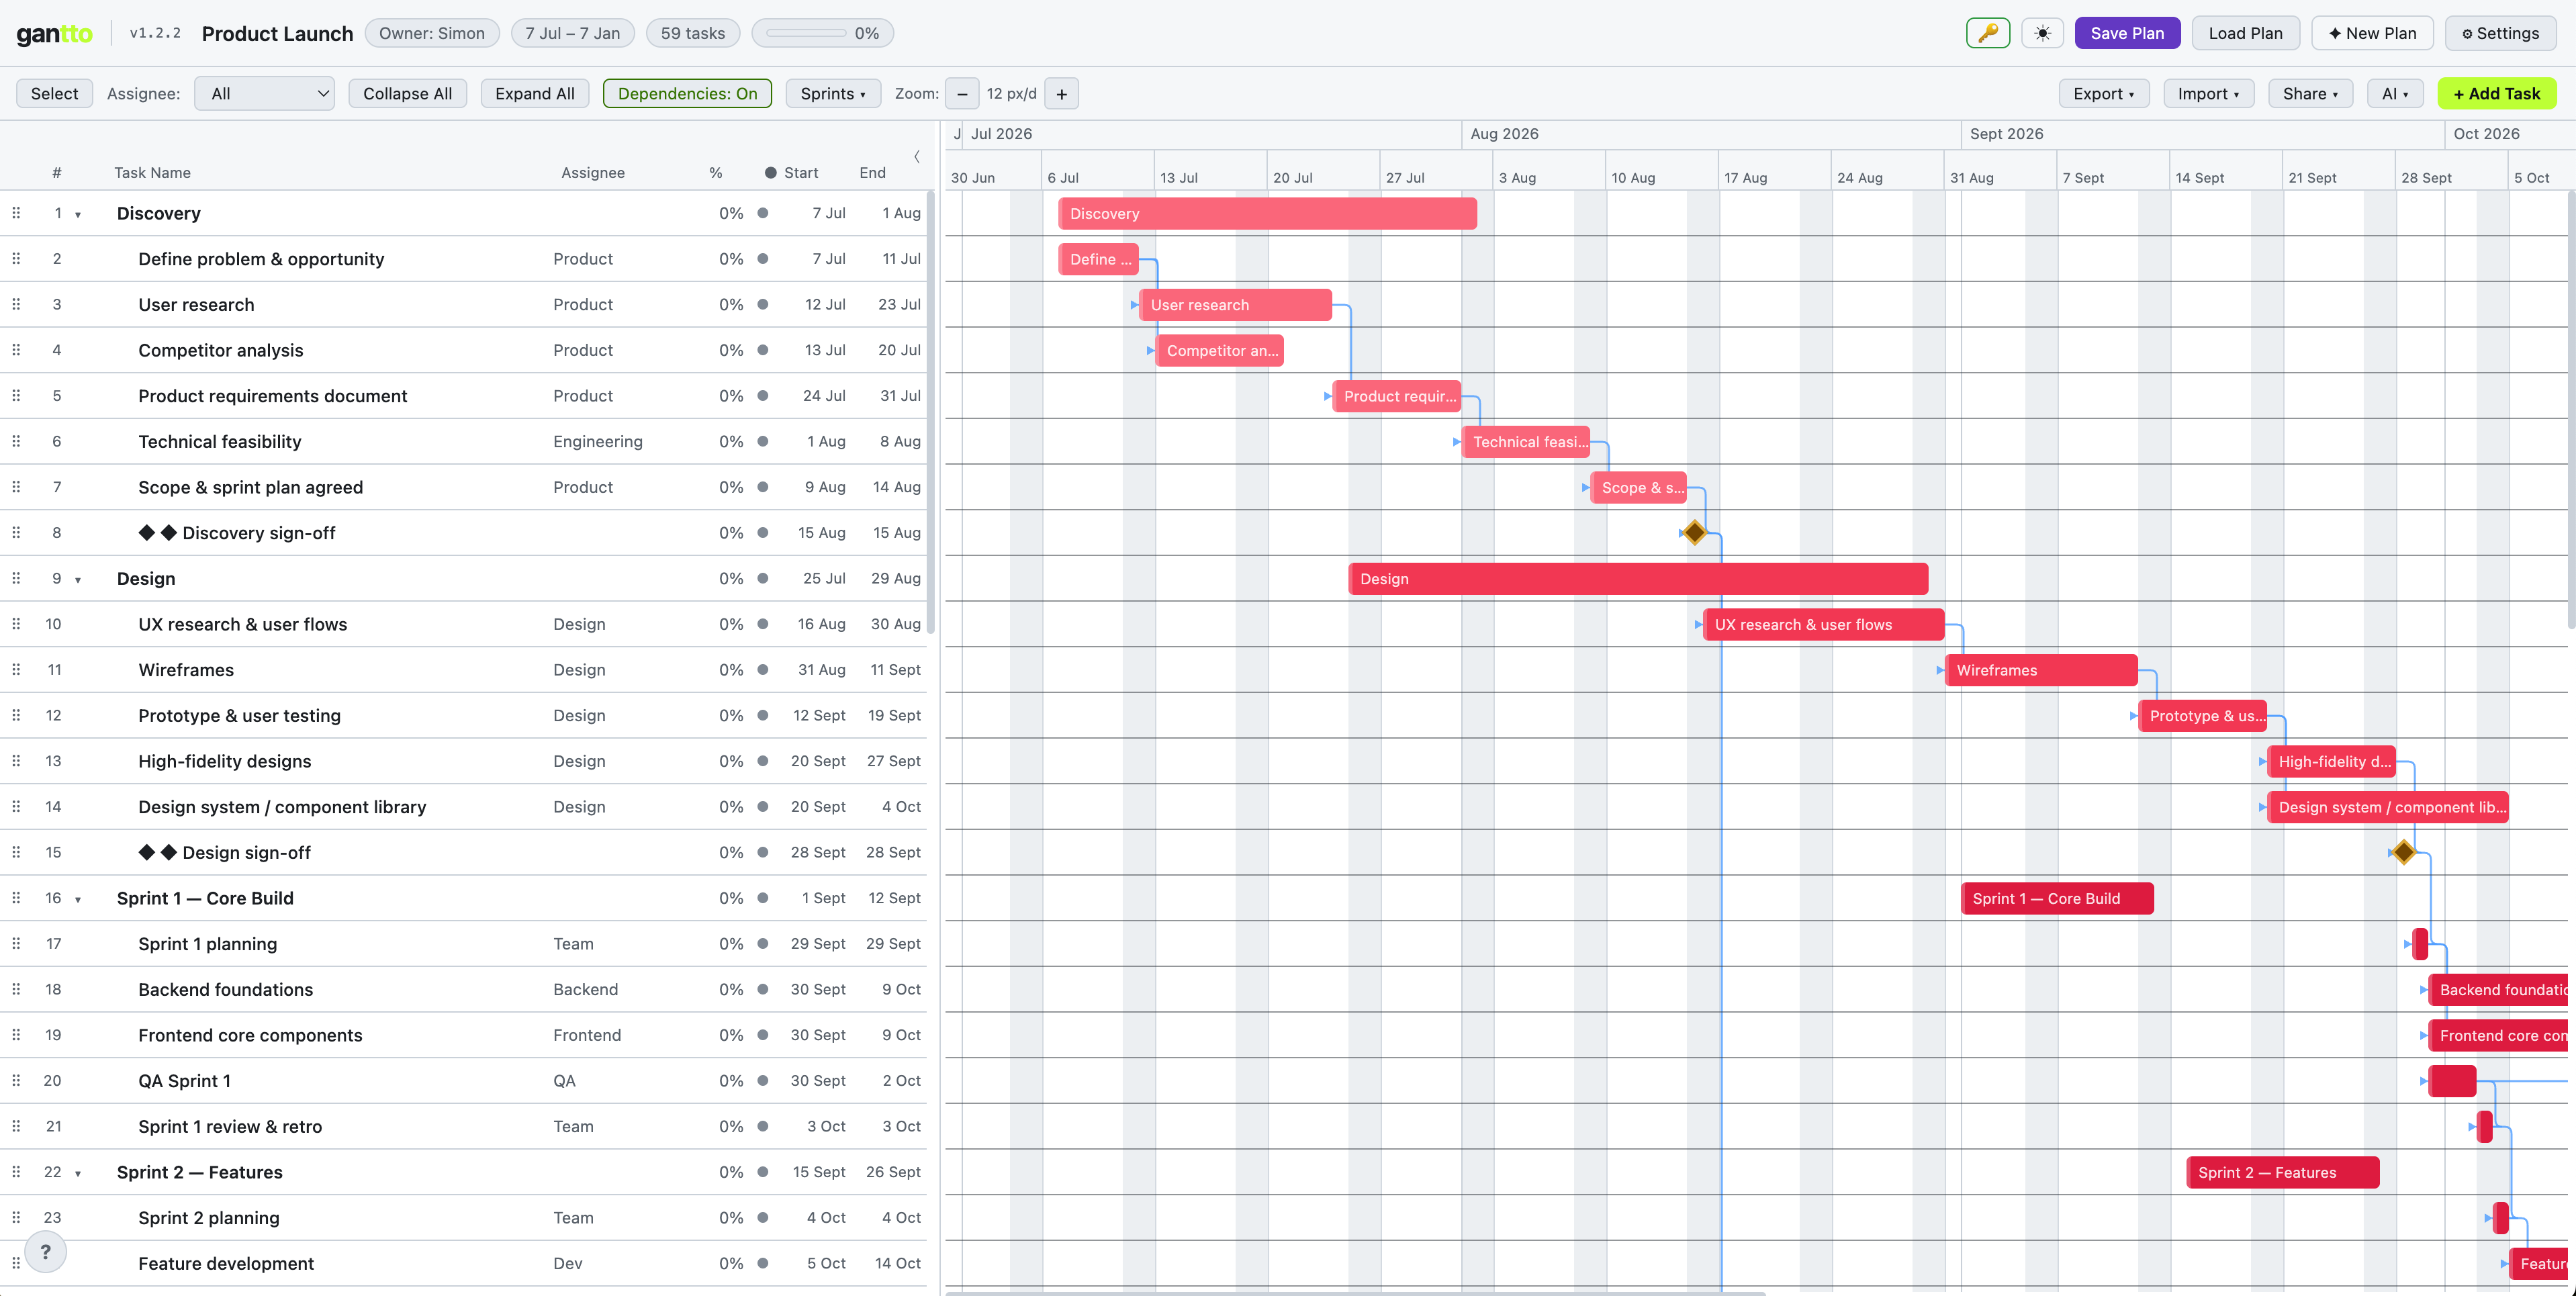
Task: Collapse Sprint 2 — Features group
Action: point(78,1174)
